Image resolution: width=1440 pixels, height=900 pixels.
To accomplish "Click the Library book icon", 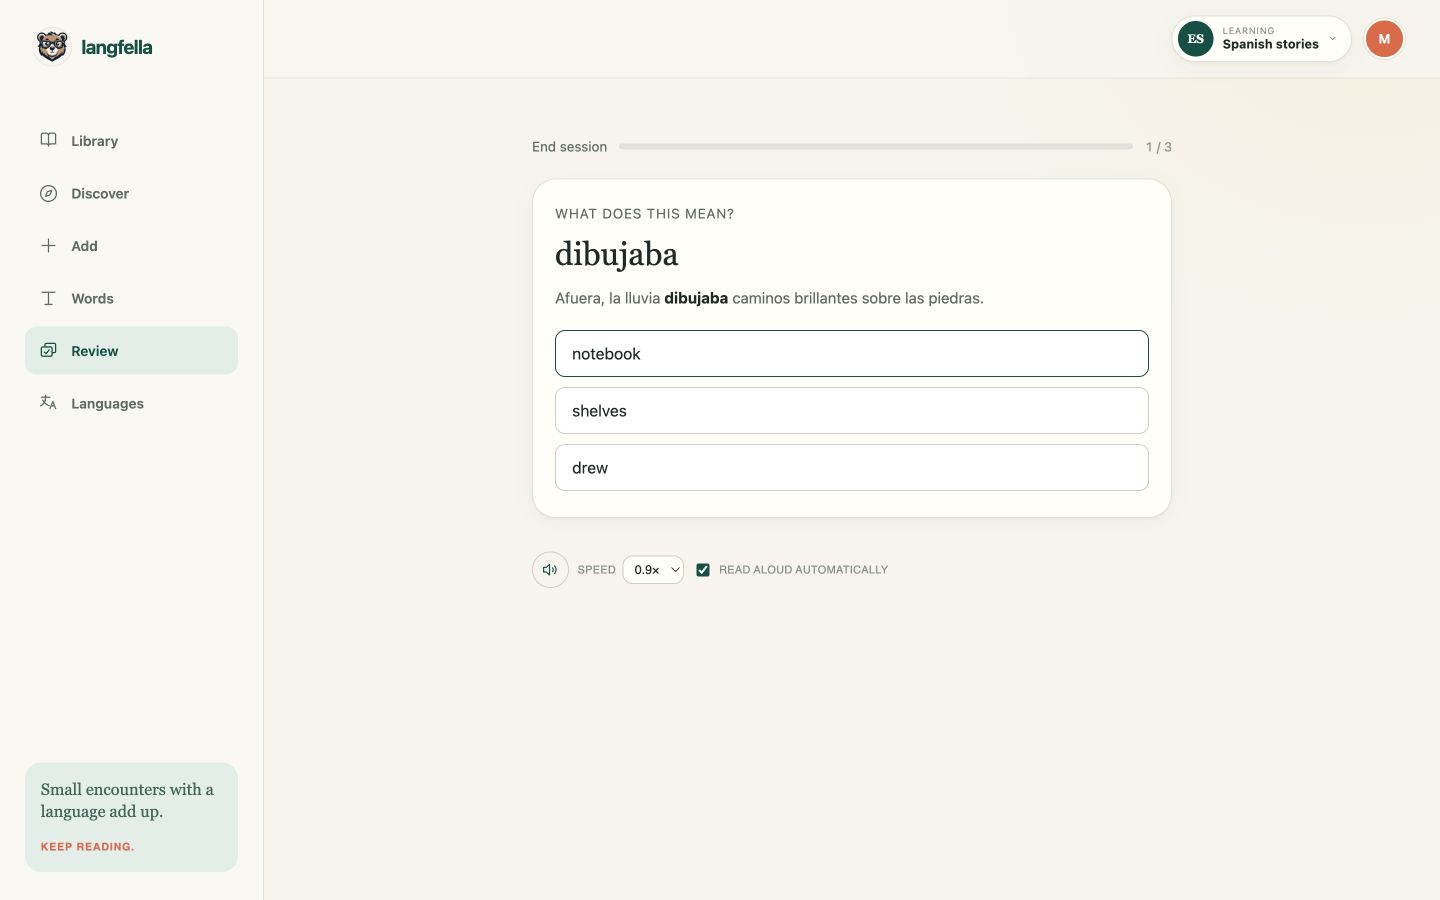I will click(48, 140).
